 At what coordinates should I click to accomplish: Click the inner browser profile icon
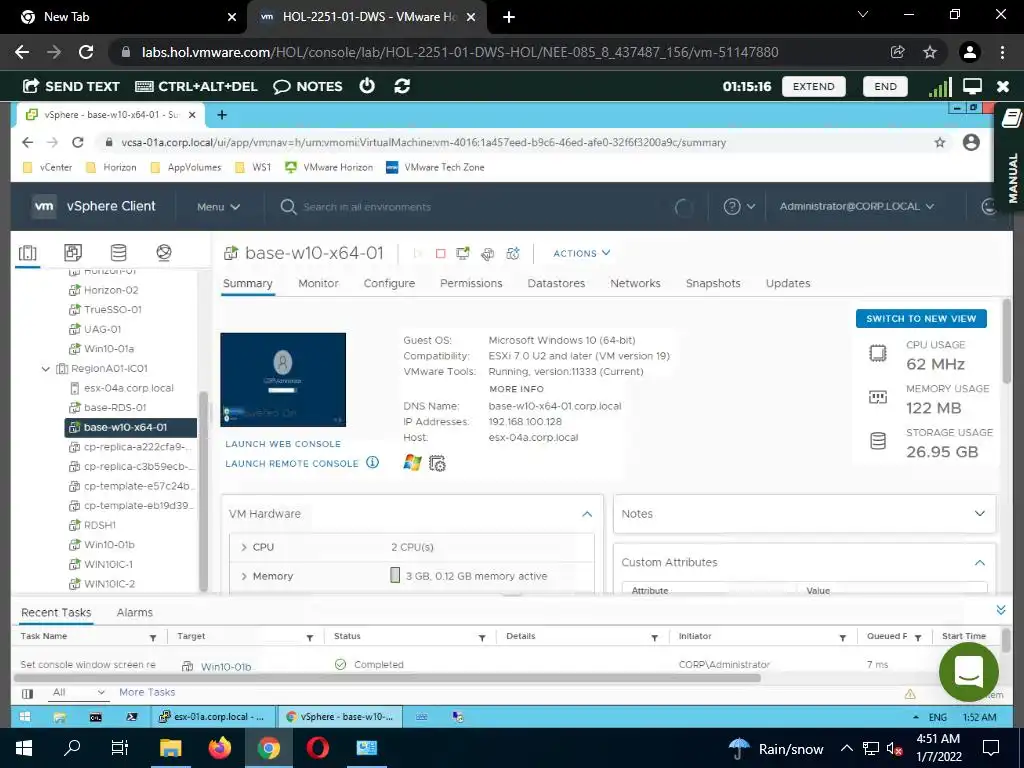tap(971, 142)
